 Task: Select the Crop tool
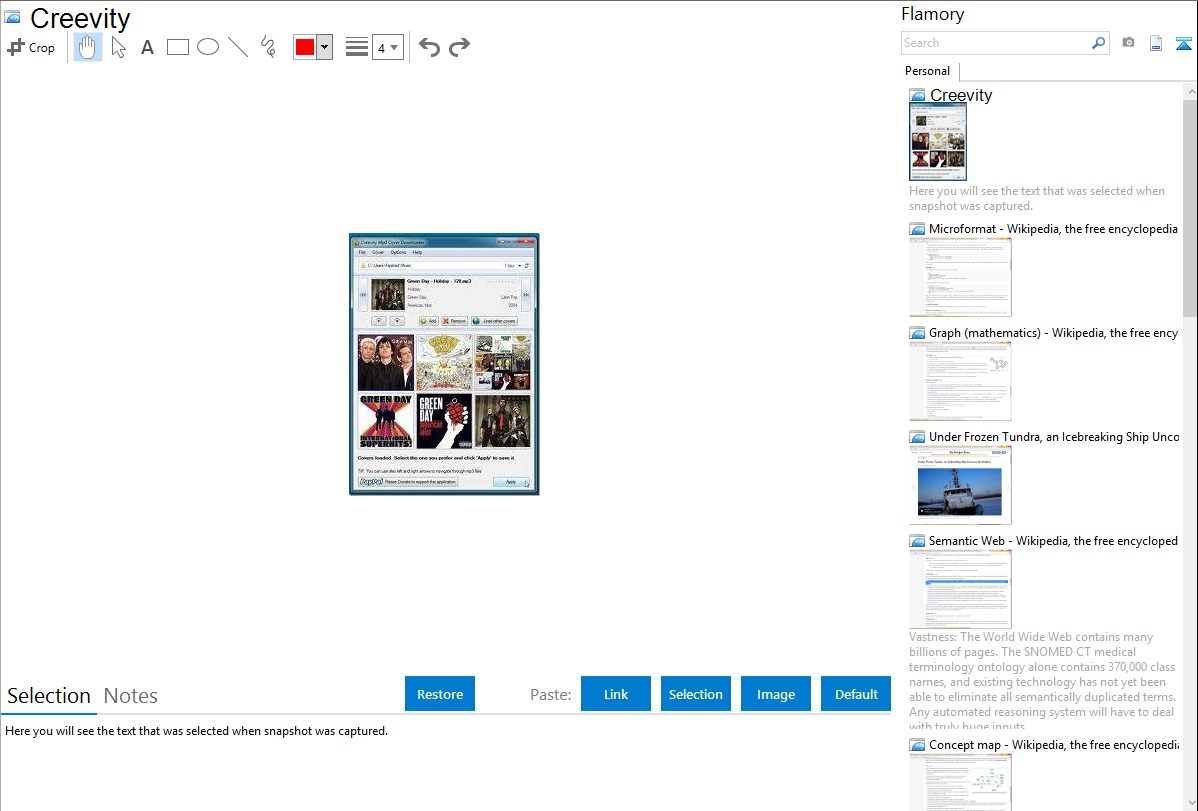(x=31, y=47)
